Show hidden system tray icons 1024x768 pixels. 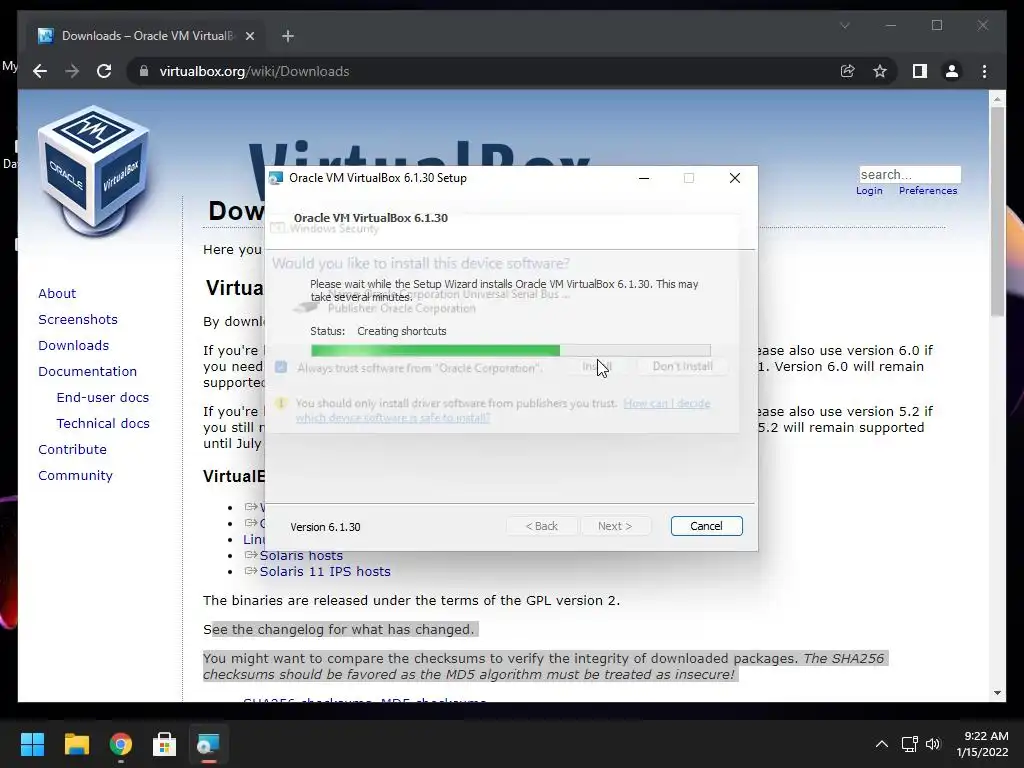click(882, 744)
